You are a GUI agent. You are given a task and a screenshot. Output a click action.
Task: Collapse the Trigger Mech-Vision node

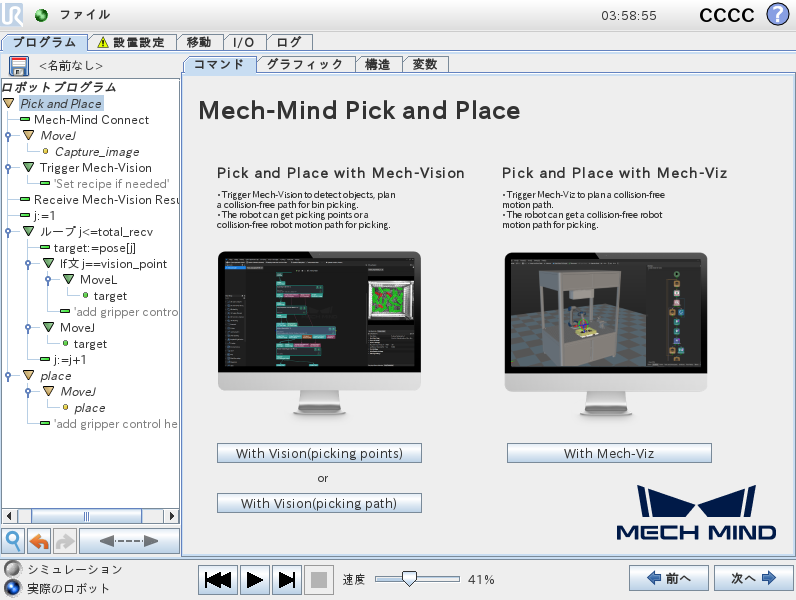[x=28, y=167]
